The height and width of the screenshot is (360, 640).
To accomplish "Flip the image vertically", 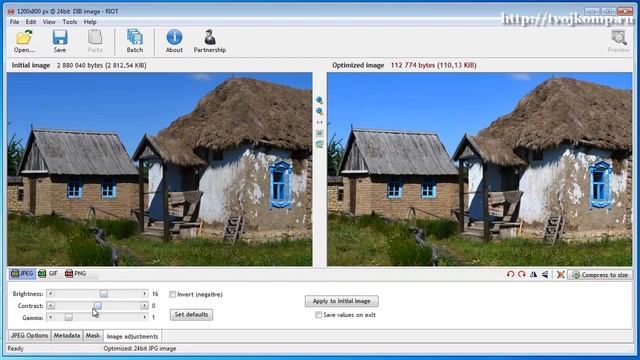I will (545, 275).
